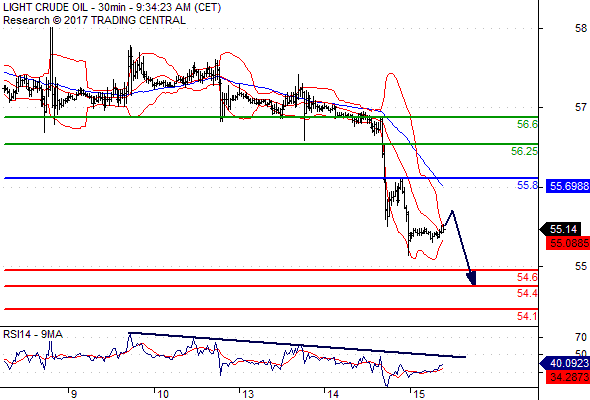Click the green 56.25 resistance label

524,151
